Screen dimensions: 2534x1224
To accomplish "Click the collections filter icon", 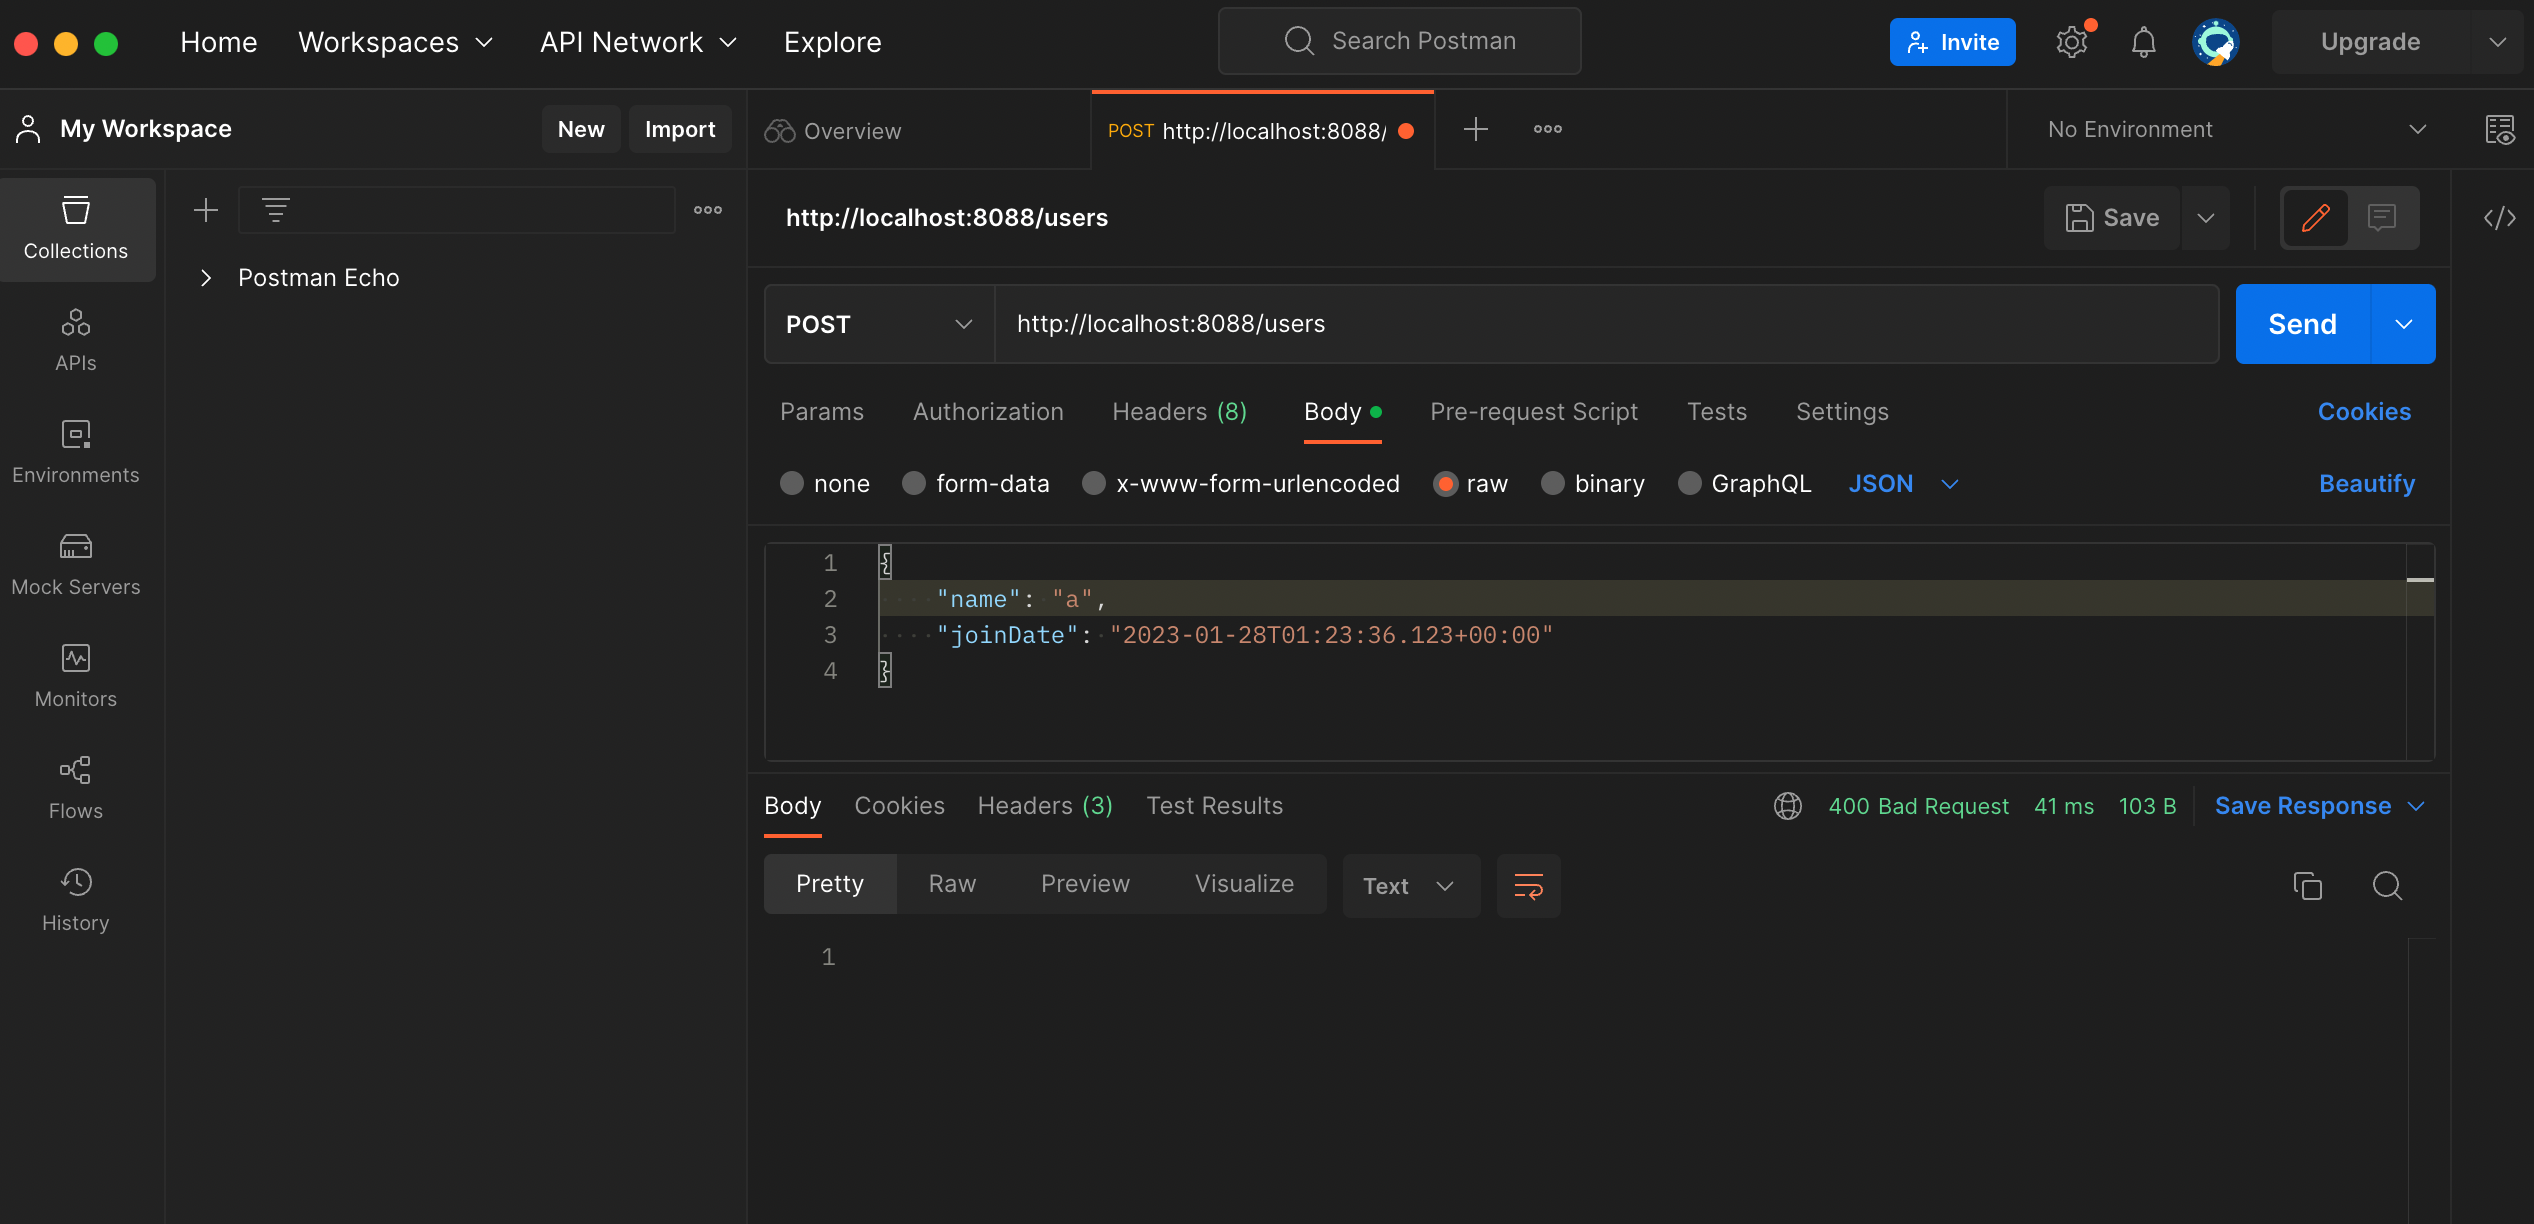I will 276,210.
